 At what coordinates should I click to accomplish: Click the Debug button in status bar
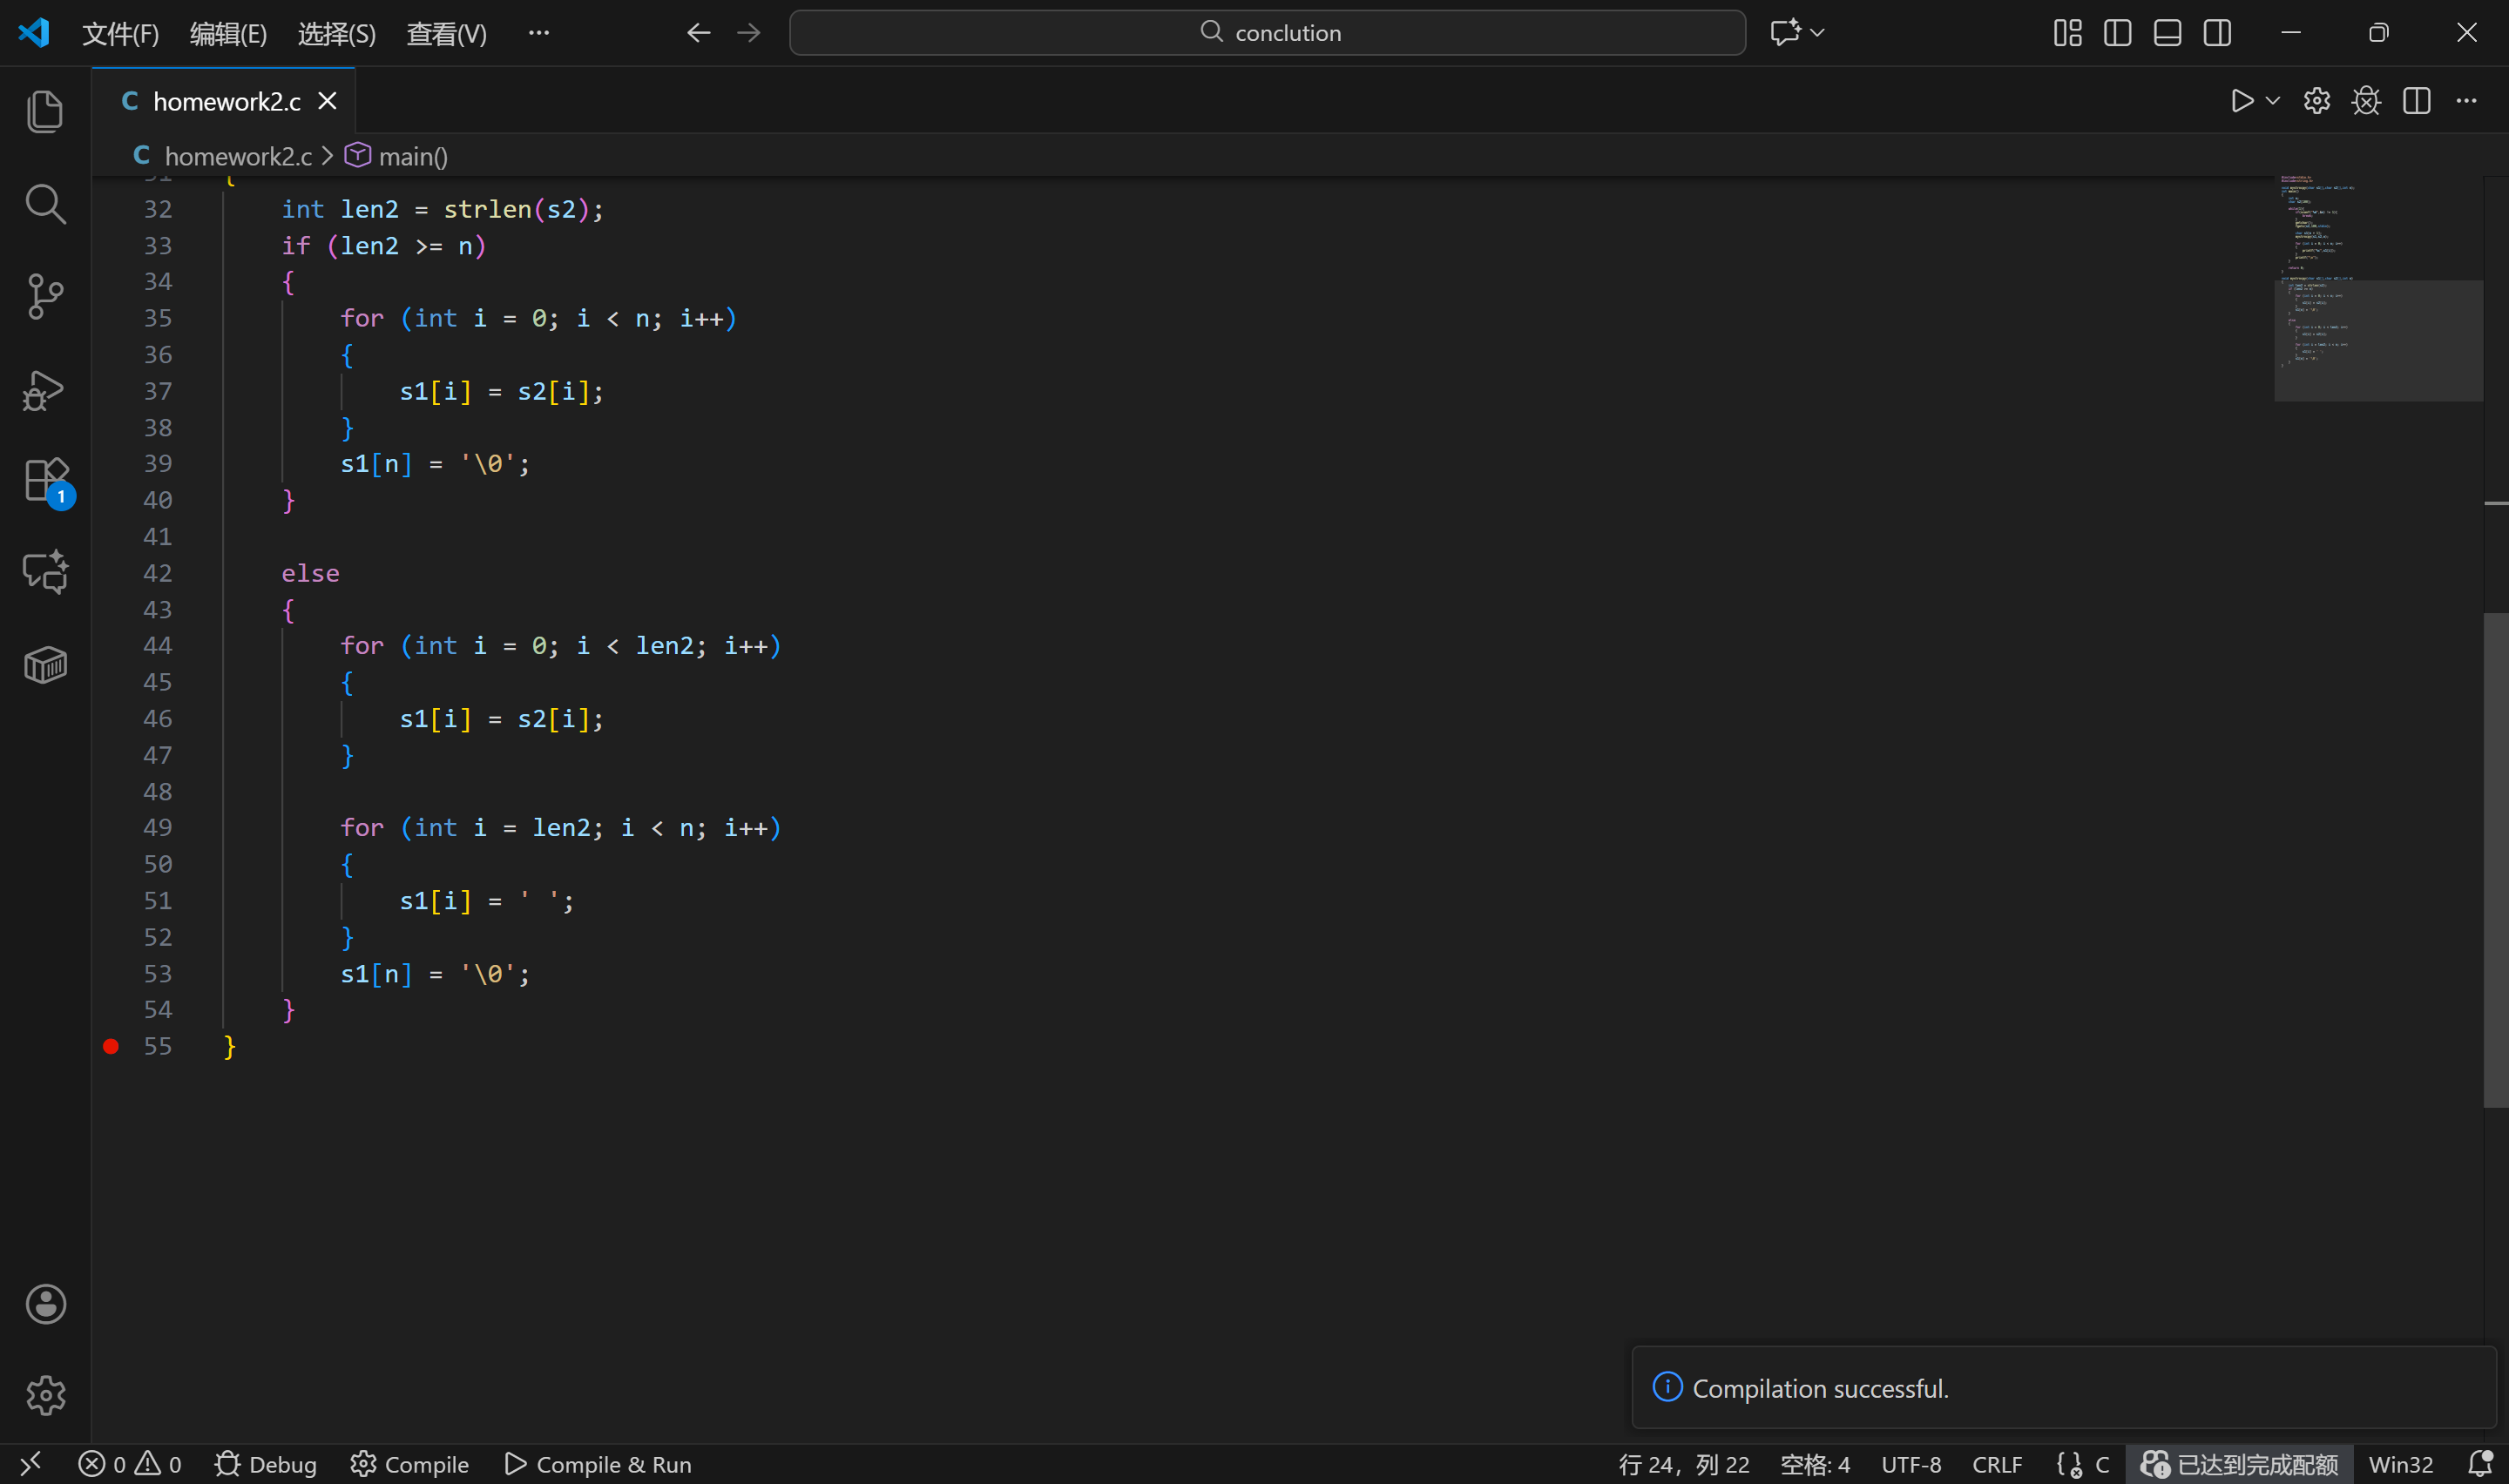coord(266,1465)
